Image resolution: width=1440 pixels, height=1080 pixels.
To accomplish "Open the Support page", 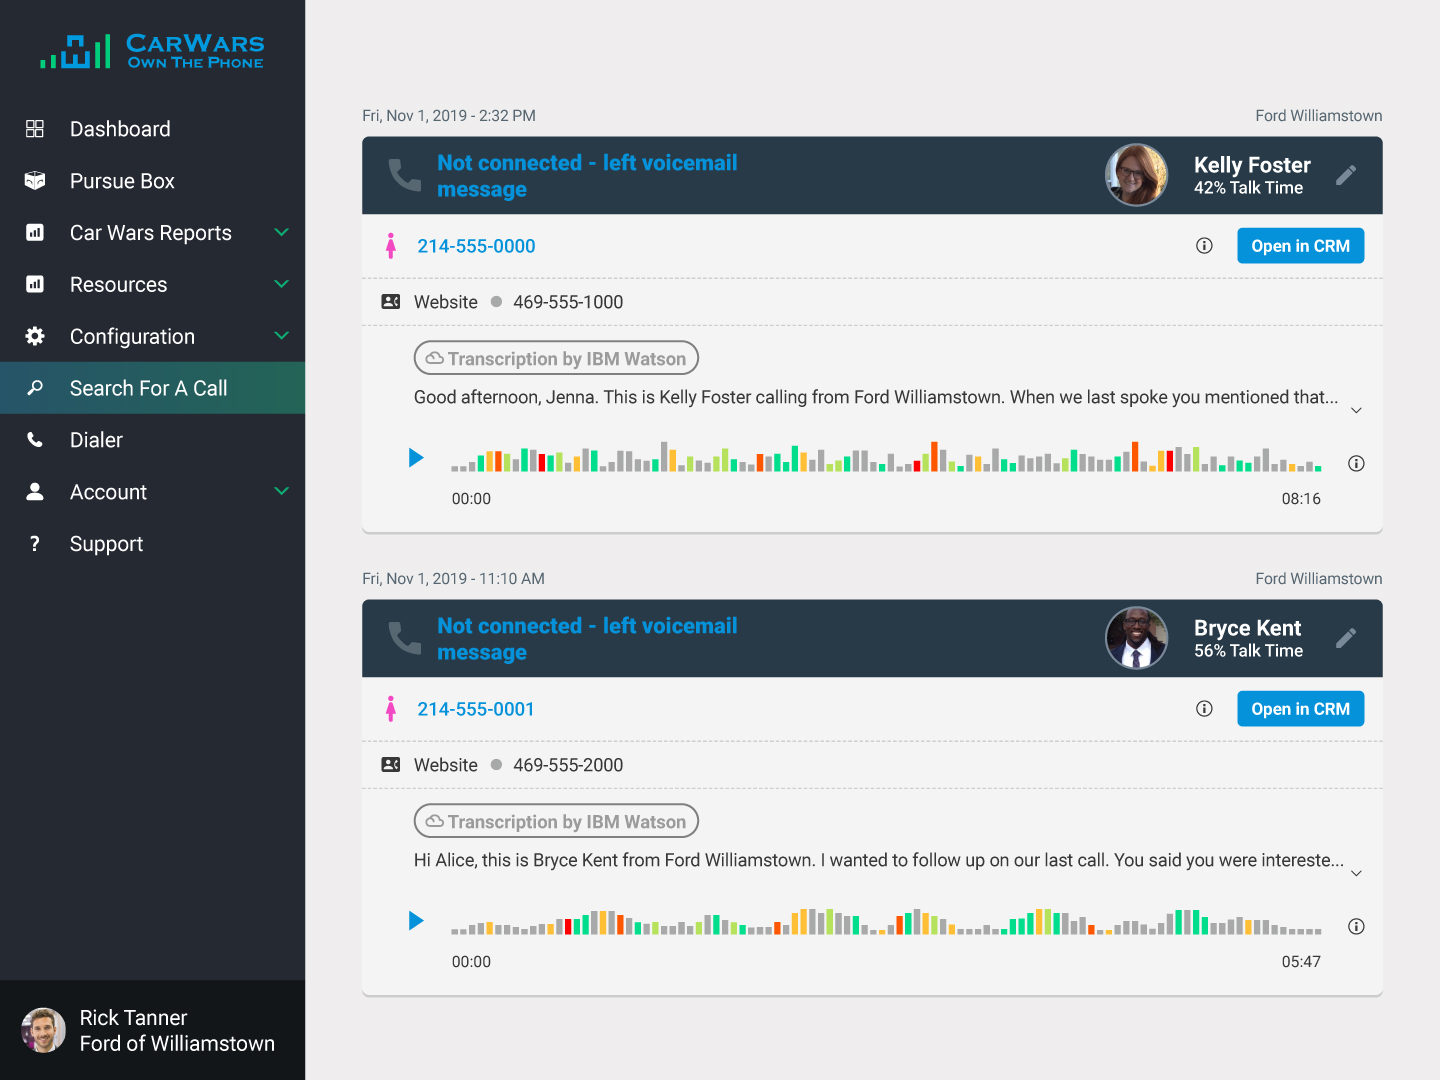I will click(152, 544).
